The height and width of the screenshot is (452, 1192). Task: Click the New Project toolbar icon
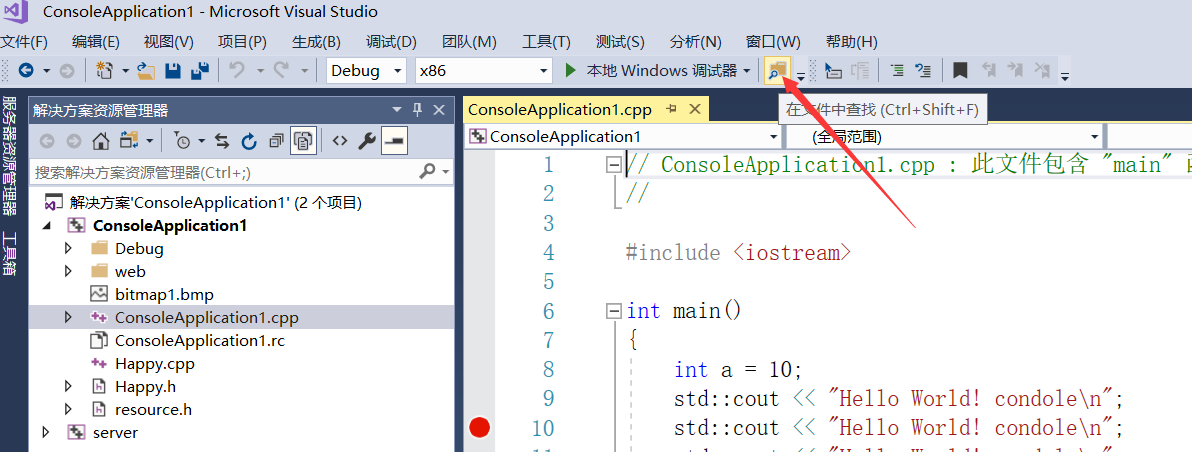point(105,71)
